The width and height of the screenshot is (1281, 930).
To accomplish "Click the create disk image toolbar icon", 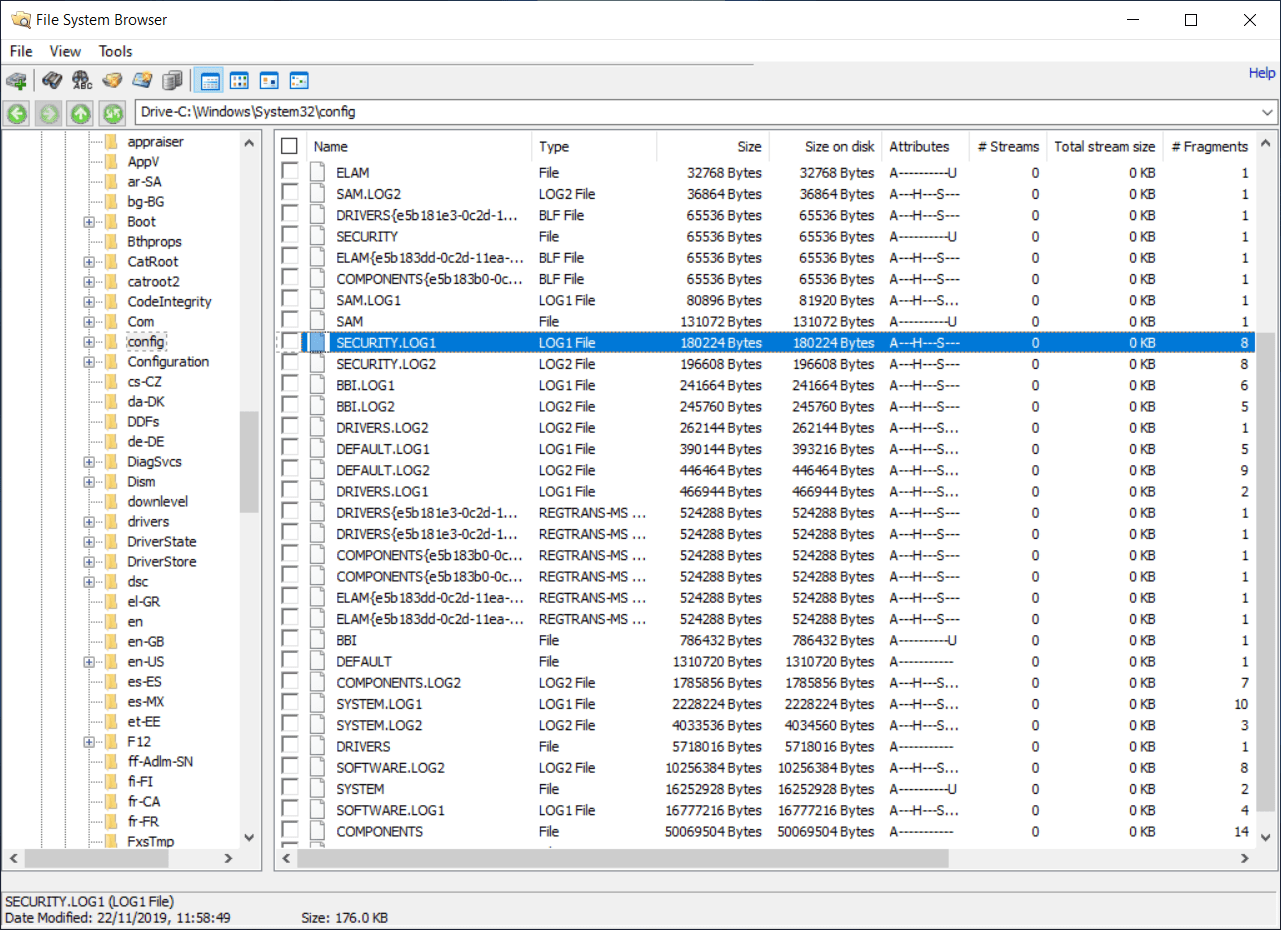I will pos(141,80).
